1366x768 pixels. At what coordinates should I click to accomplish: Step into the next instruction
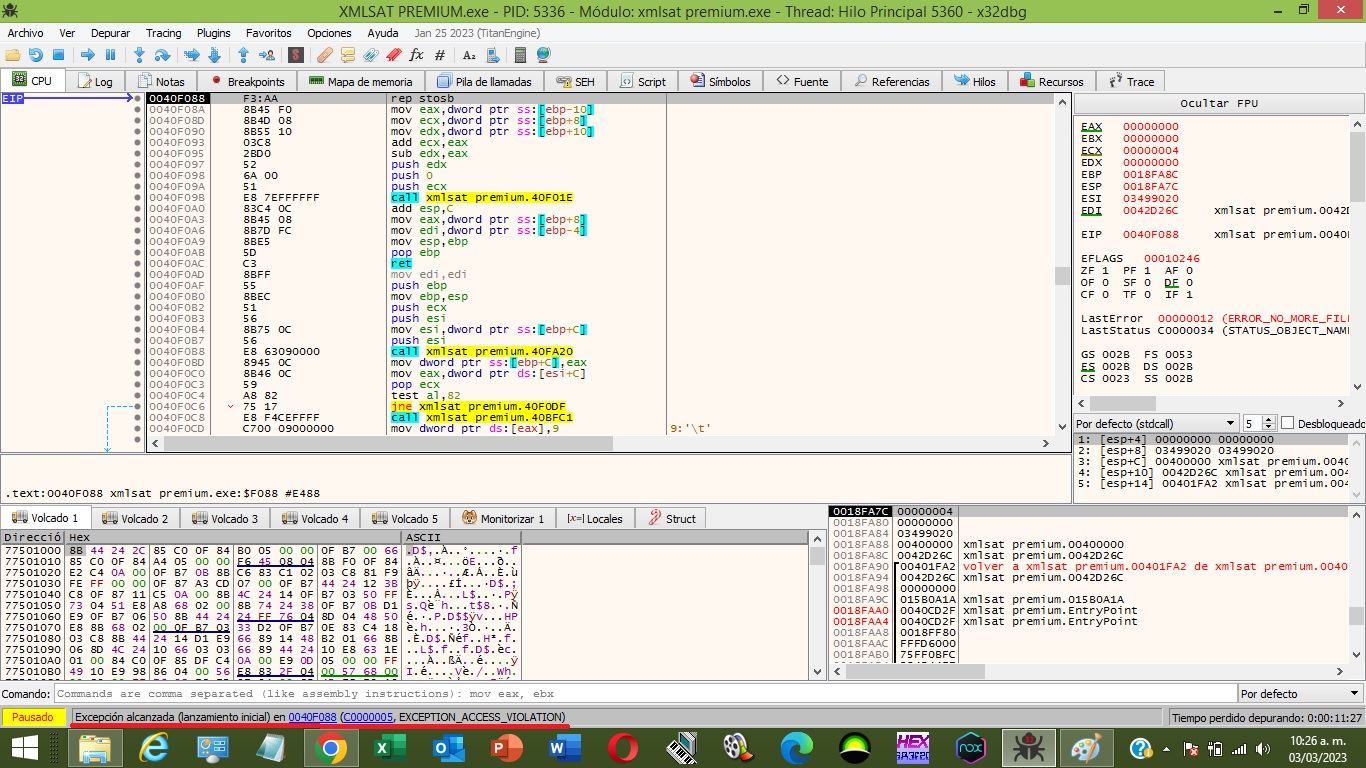tap(140, 55)
